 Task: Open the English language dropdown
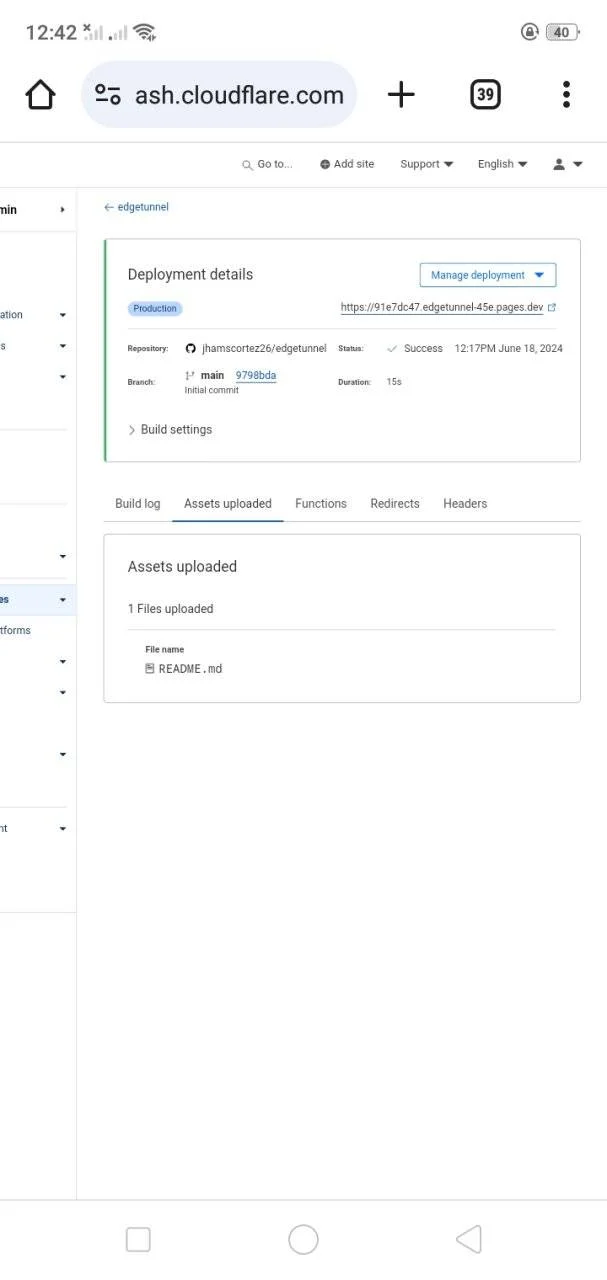(x=502, y=164)
